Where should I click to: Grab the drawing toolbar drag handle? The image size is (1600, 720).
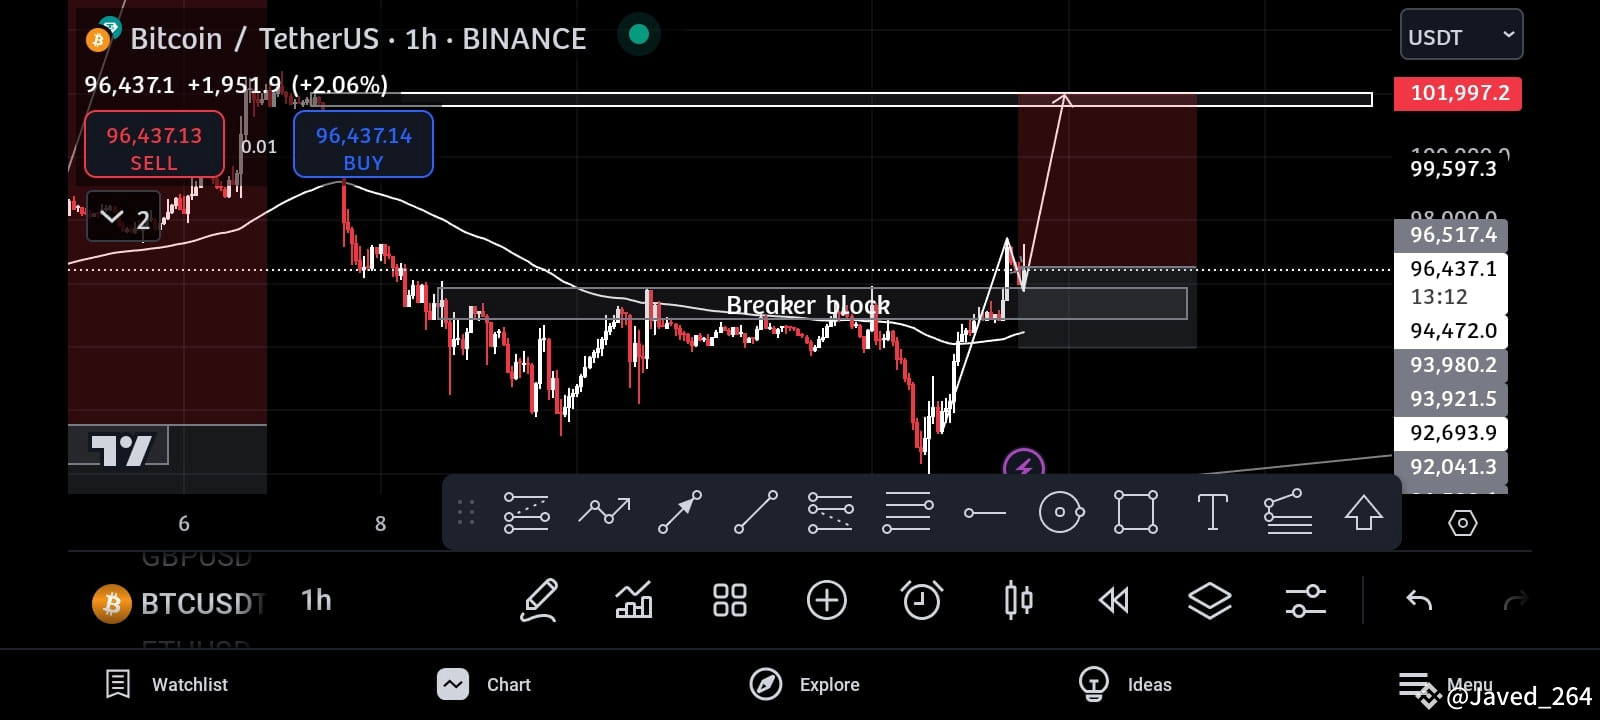pos(465,513)
